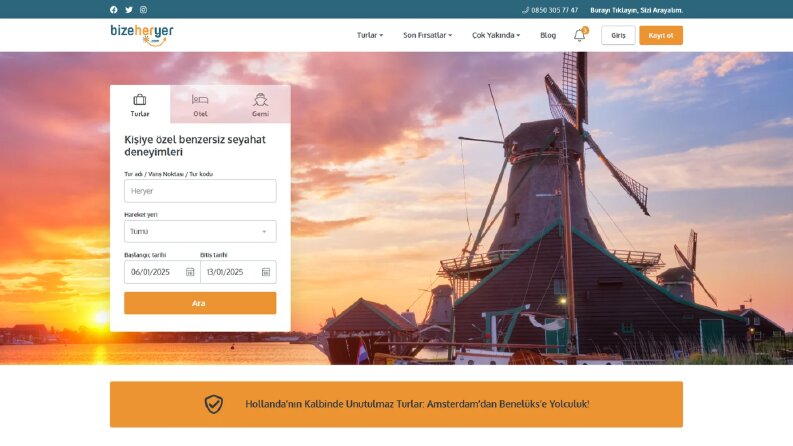The width and height of the screenshot is (793, 446).
Task: Click the Başlangıç tarihi date field
Action: (x=162, y=272)
